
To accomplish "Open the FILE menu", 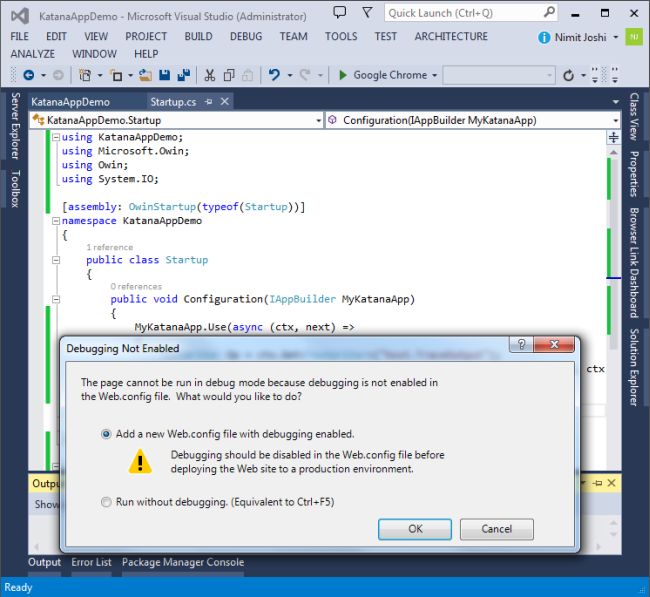I will [x=19, y=36].
